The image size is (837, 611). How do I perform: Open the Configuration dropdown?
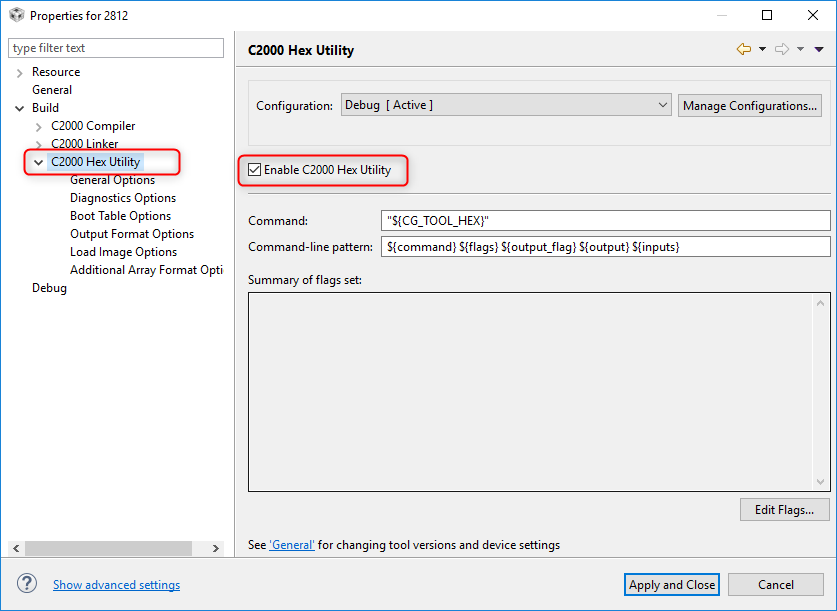662,104
